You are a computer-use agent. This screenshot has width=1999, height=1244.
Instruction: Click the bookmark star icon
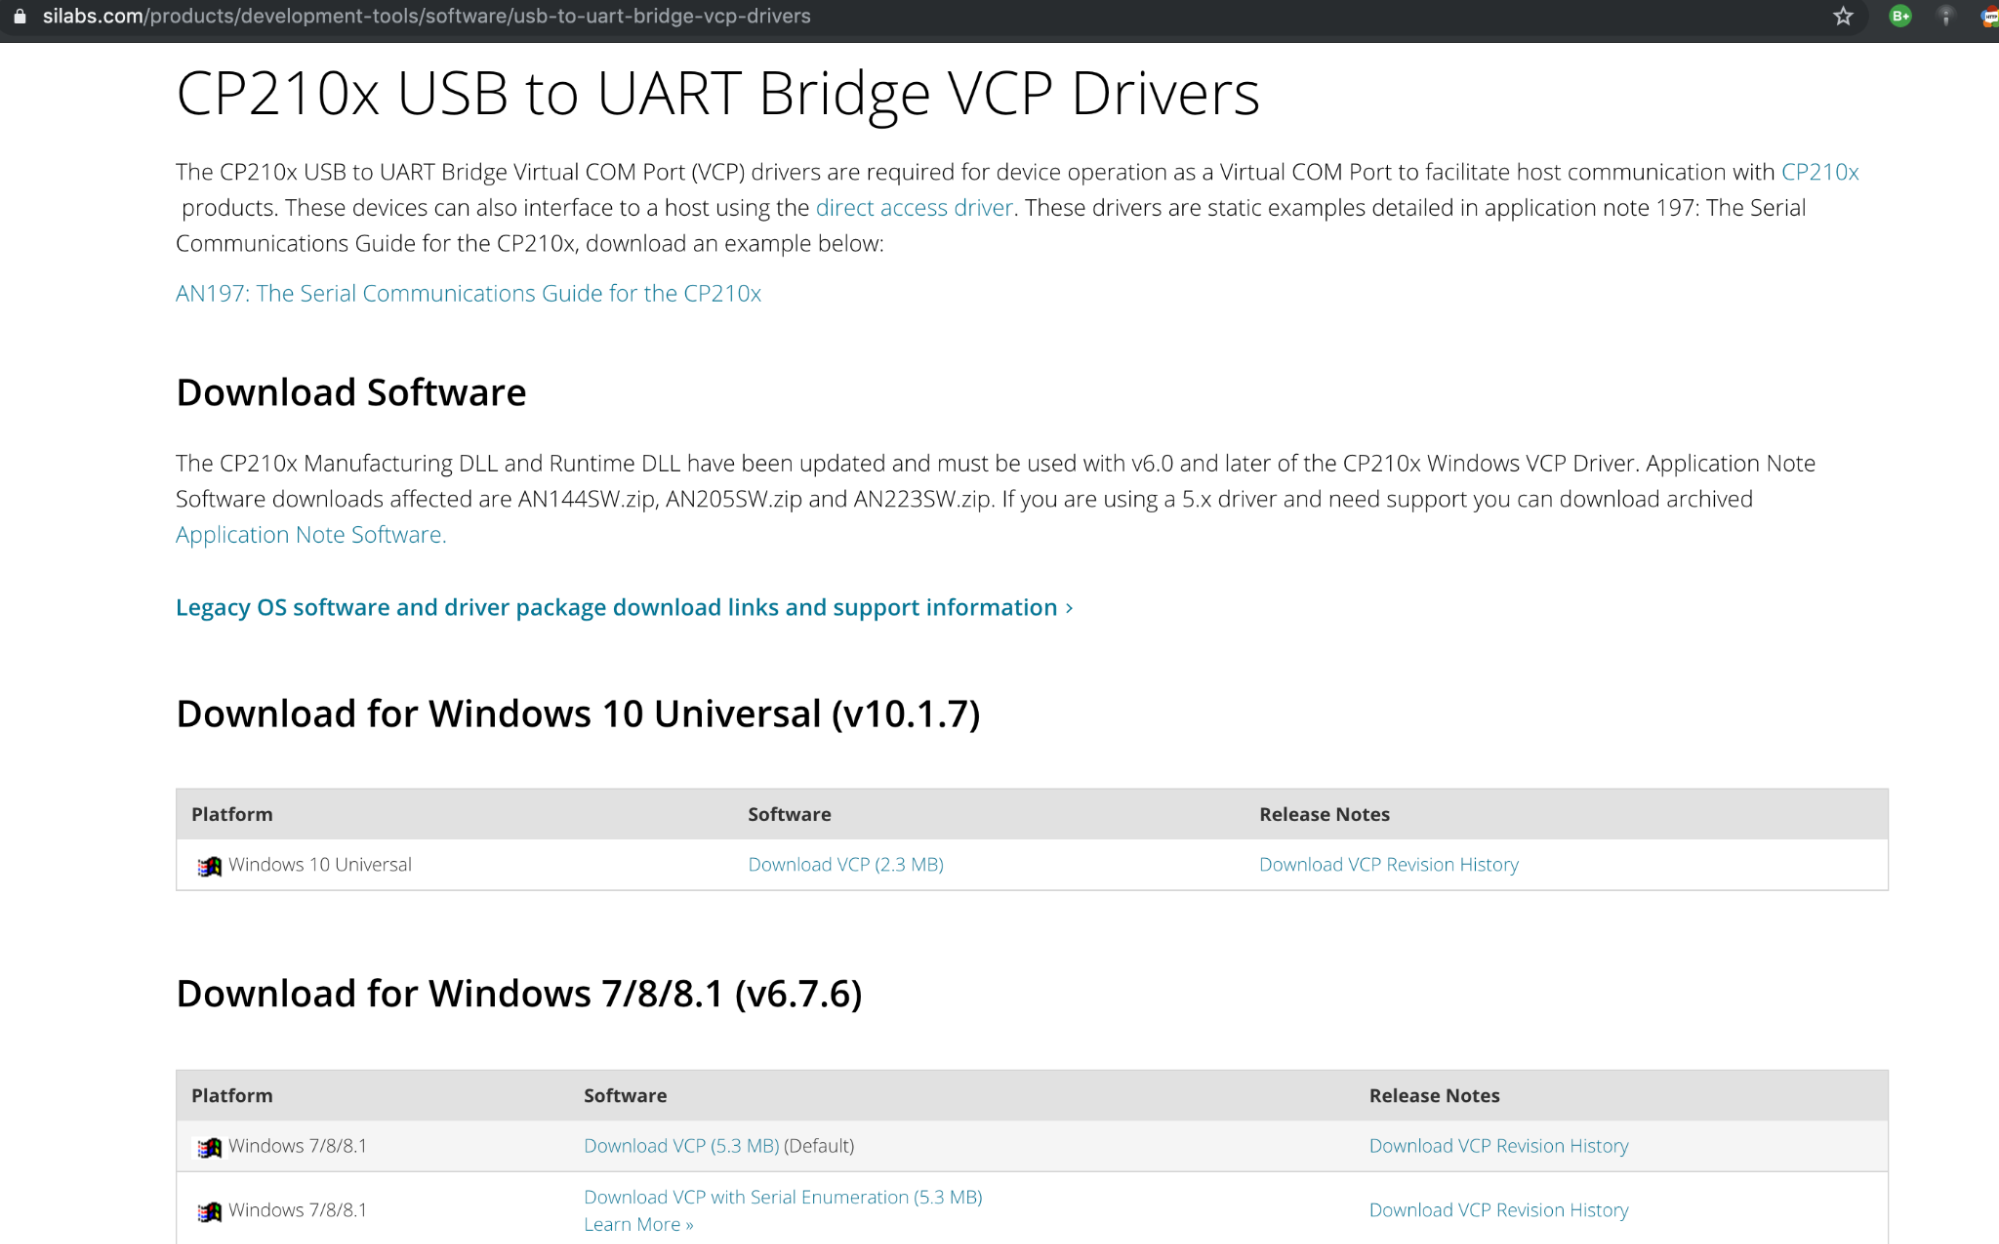coord(1843,16)
